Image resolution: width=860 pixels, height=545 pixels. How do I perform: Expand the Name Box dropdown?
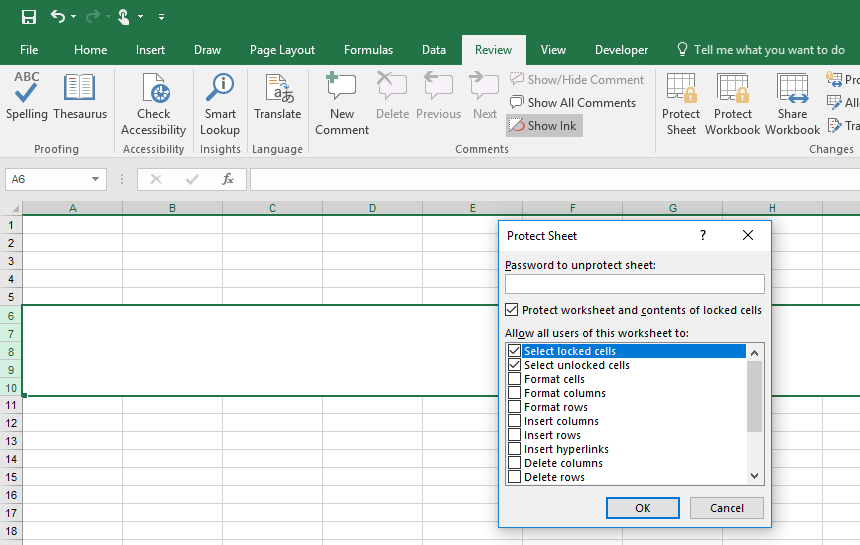(96, 179)
